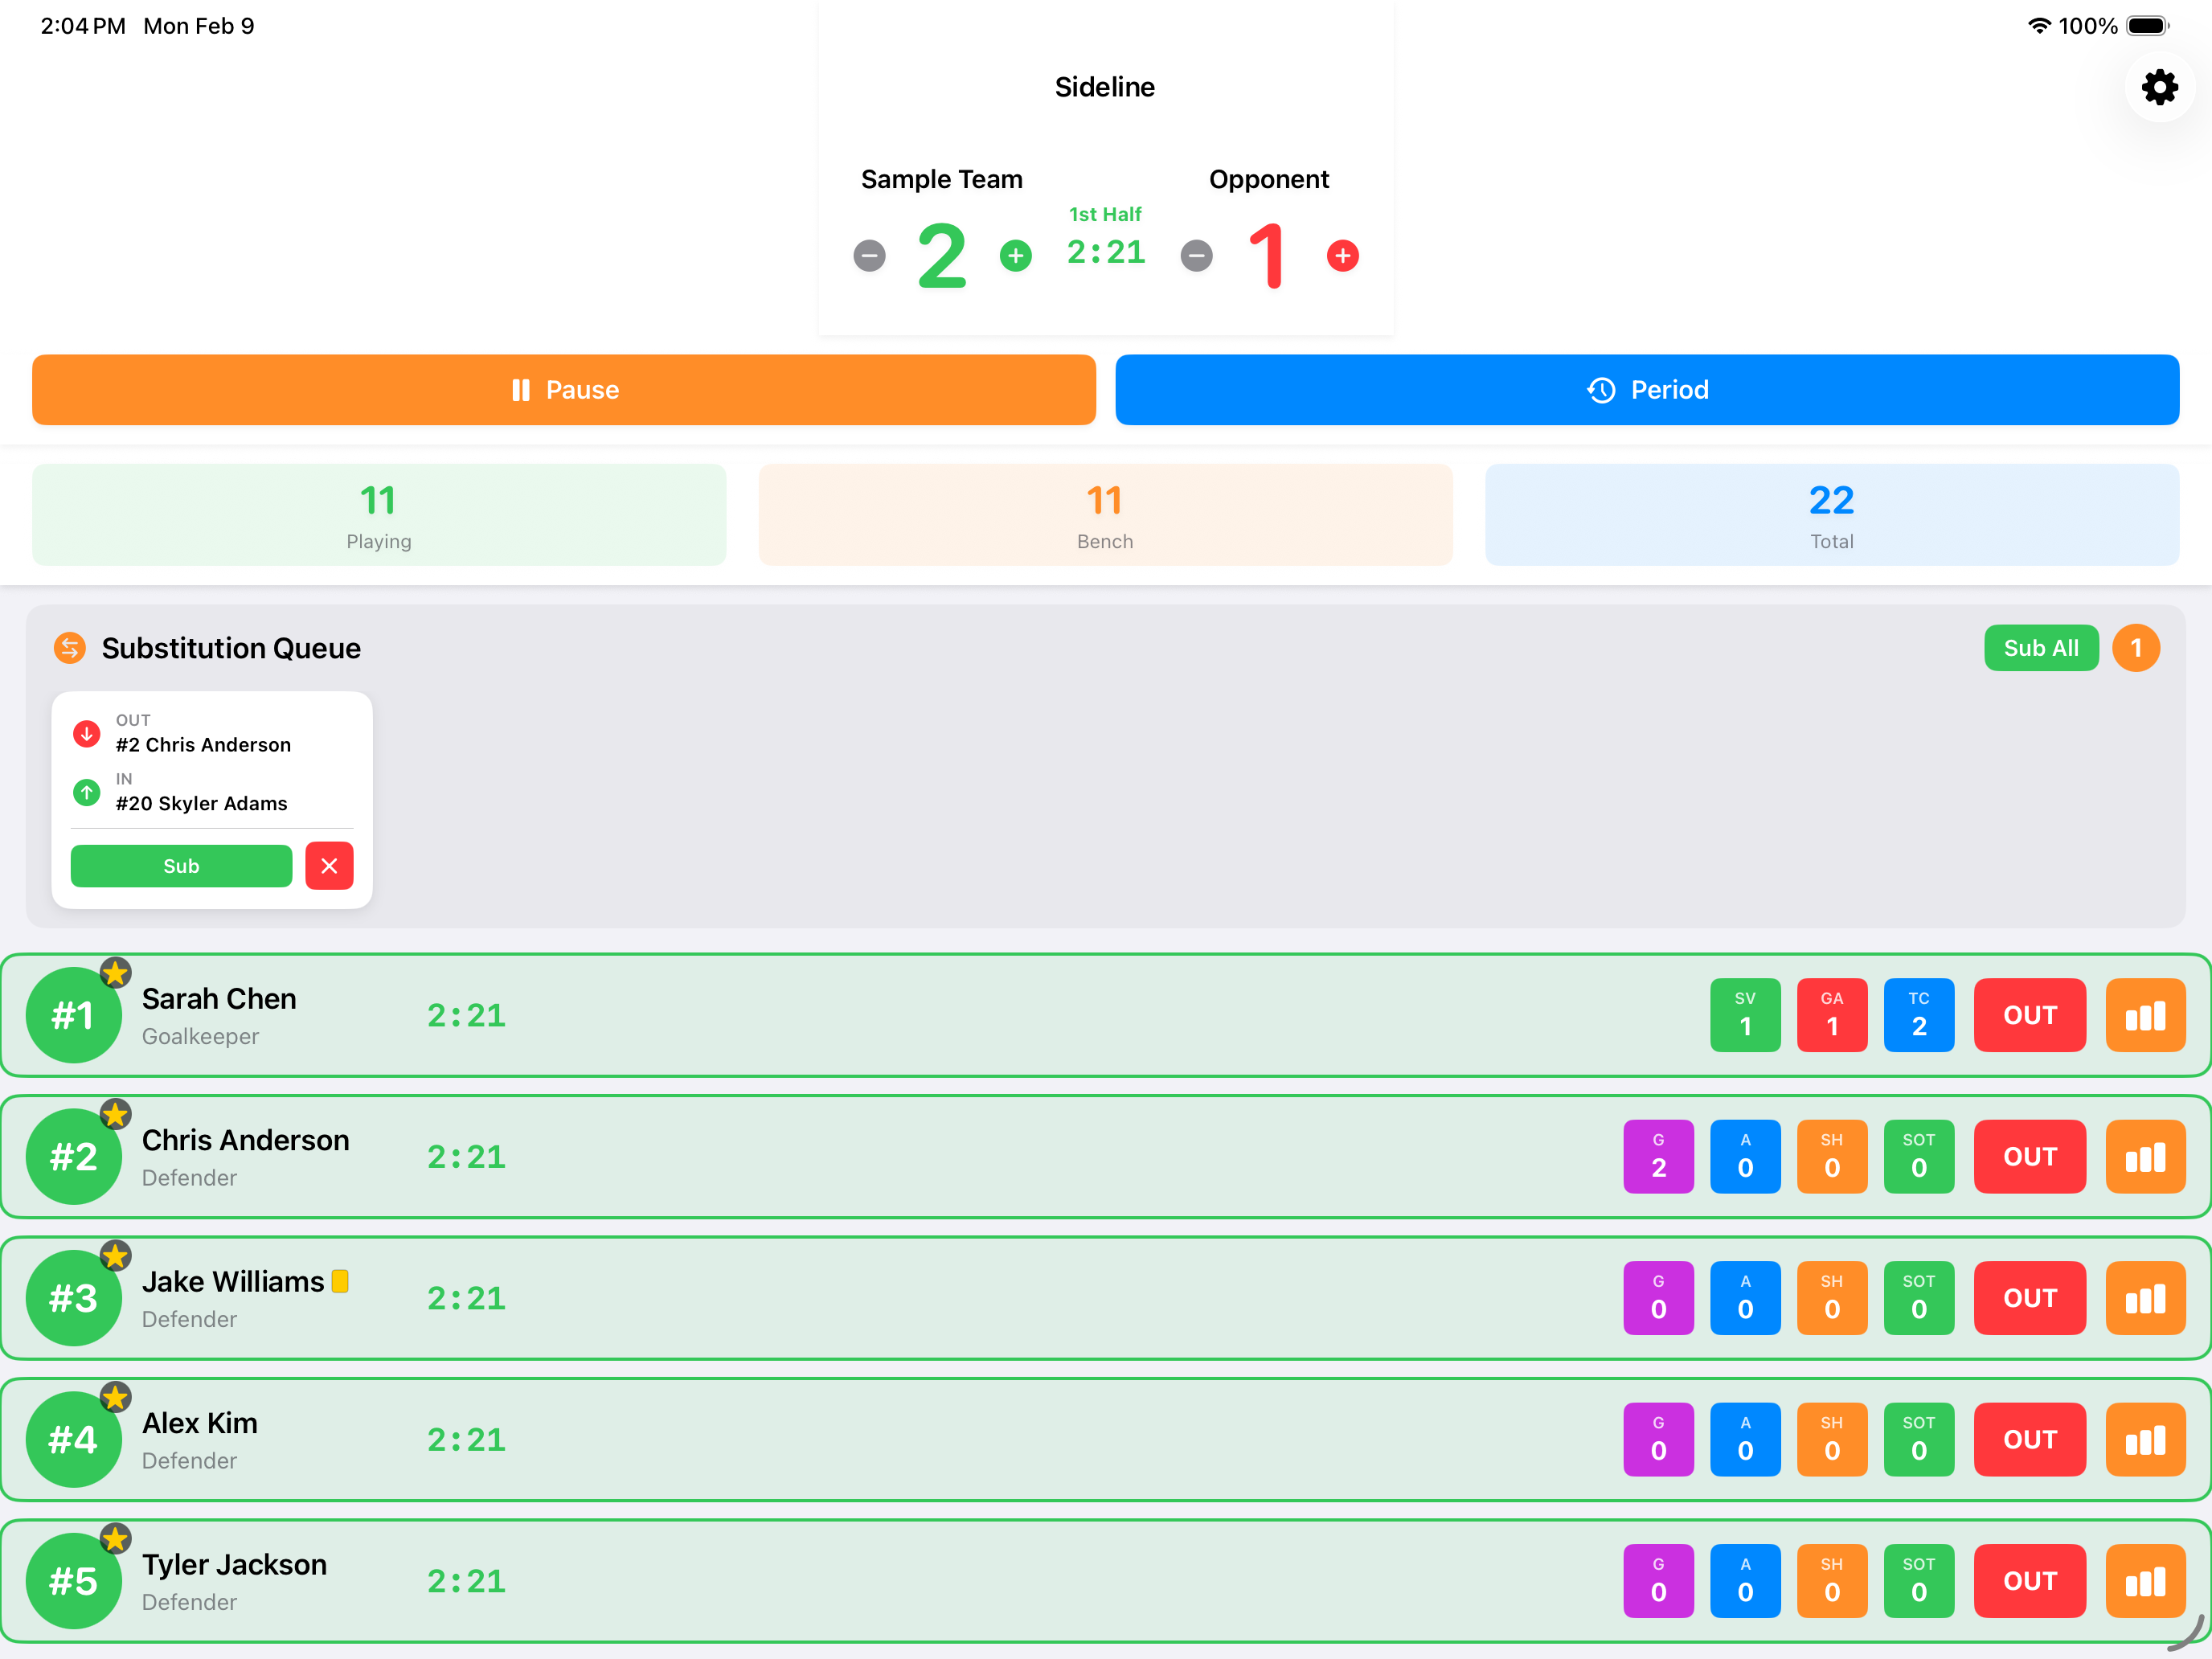The width and height of the screenshot is (2212, 1659).
Task: Take Sarah Chen OUT of play
Action: pyautogui.click(x=2029, y=1015)
